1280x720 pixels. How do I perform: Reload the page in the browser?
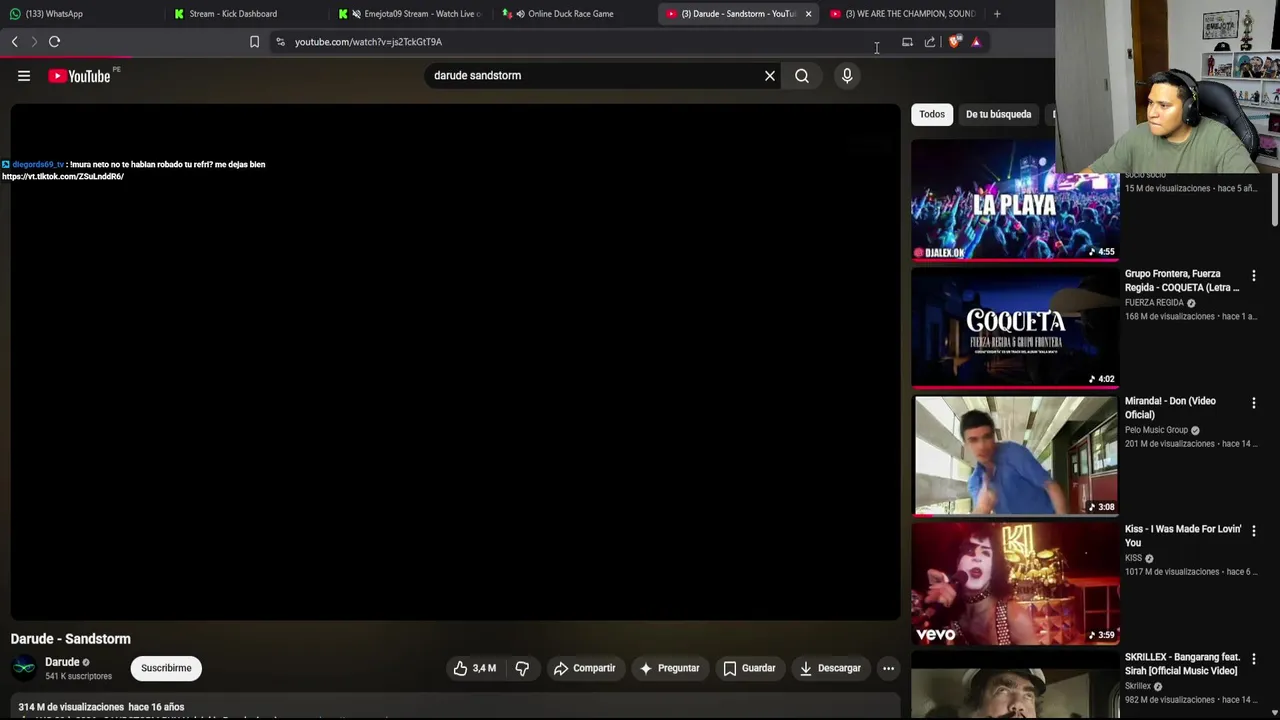tap(54, 42)
